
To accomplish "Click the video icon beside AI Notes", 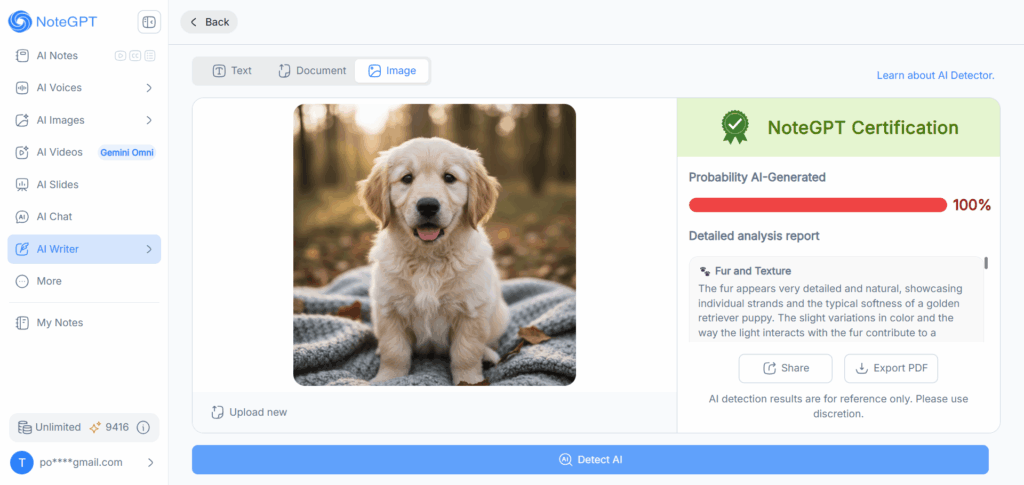I will [120, 55].
